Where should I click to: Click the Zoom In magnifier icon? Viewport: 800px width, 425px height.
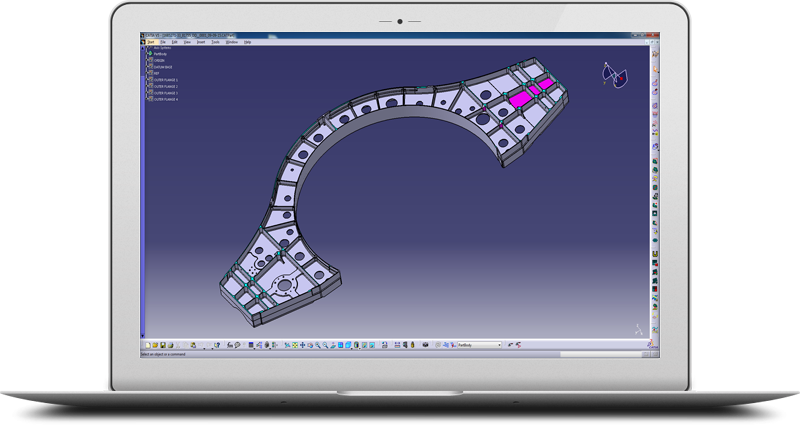(318, 345)
